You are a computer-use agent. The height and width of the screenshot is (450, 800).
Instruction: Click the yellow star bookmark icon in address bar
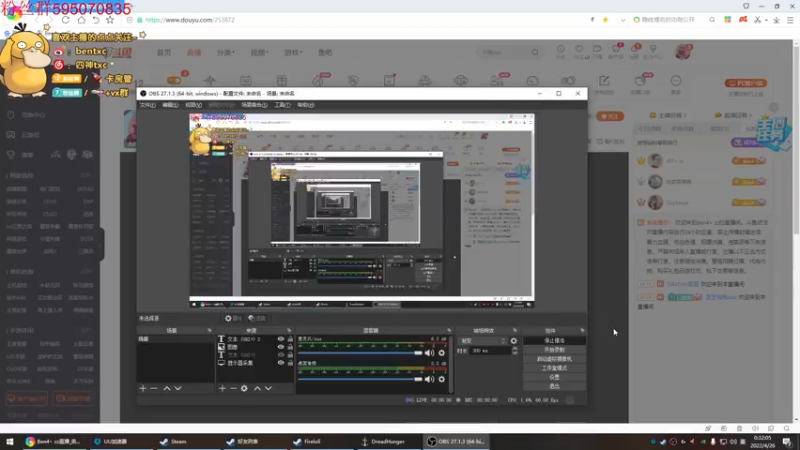tap(605, 20)
